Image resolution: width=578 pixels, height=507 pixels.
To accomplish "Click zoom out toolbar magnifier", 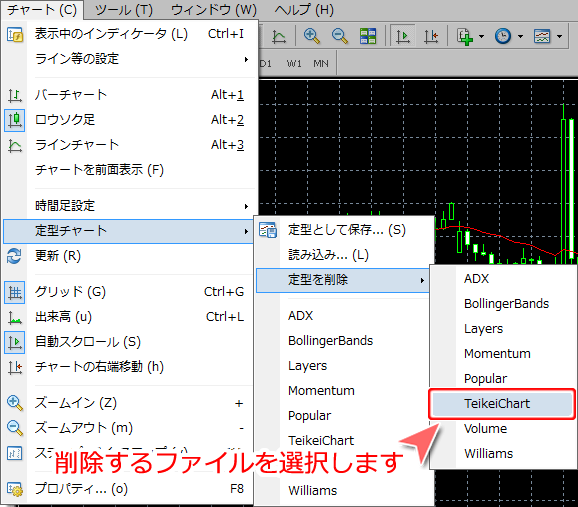I will pyautogui.click(x=340, y=36).
